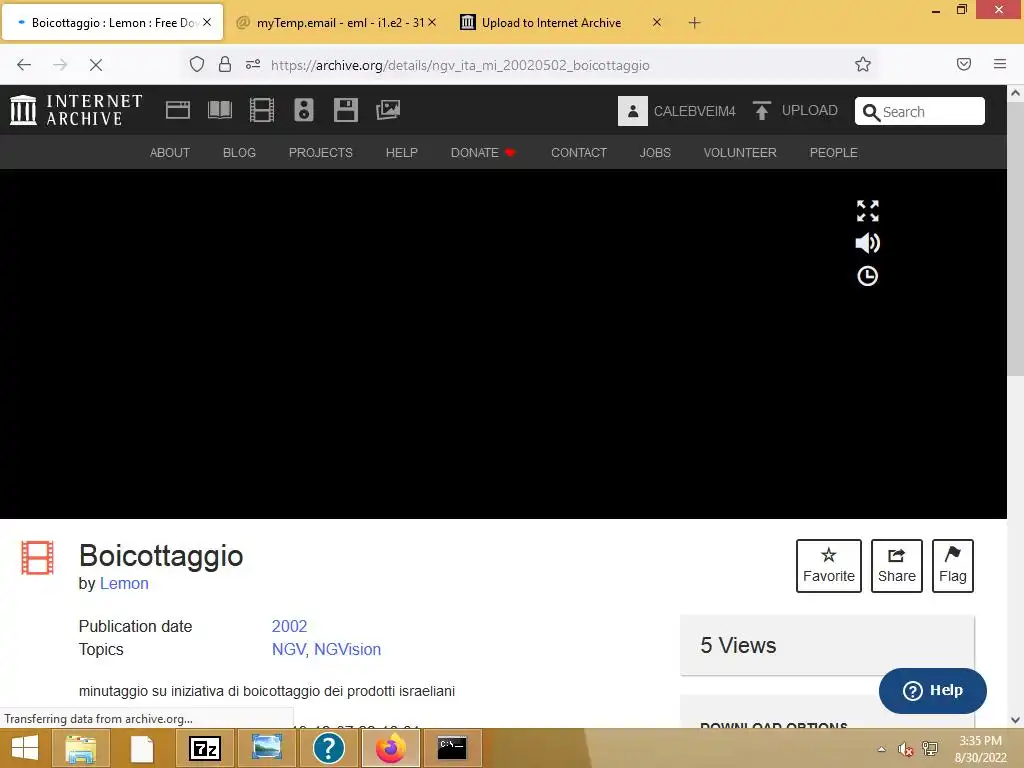
Task: Open the BLOG menu item
Action: 239,153
